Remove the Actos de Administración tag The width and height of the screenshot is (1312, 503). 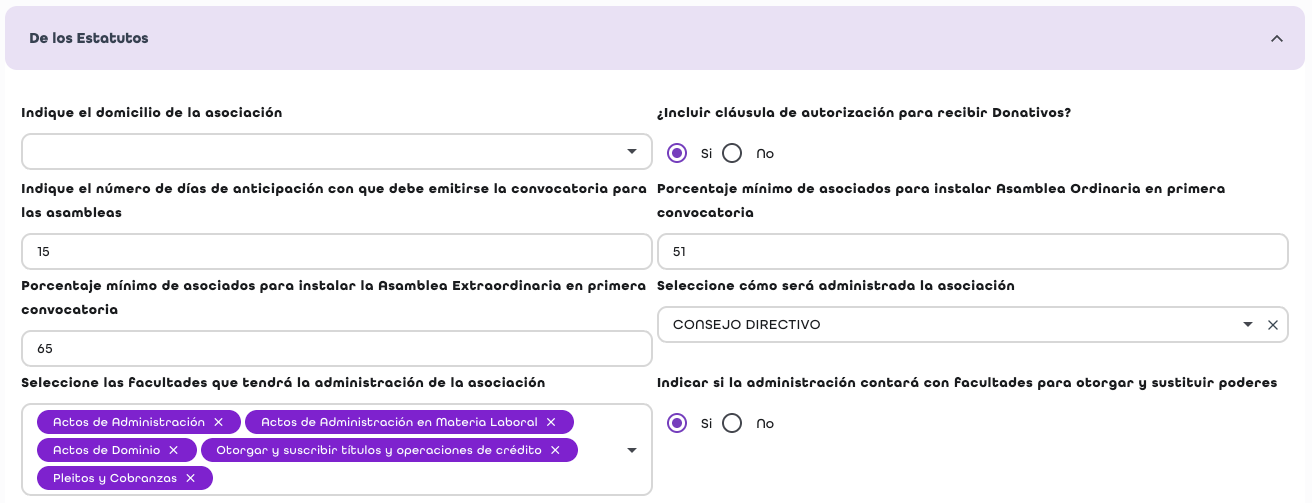(x=218, y=422)
